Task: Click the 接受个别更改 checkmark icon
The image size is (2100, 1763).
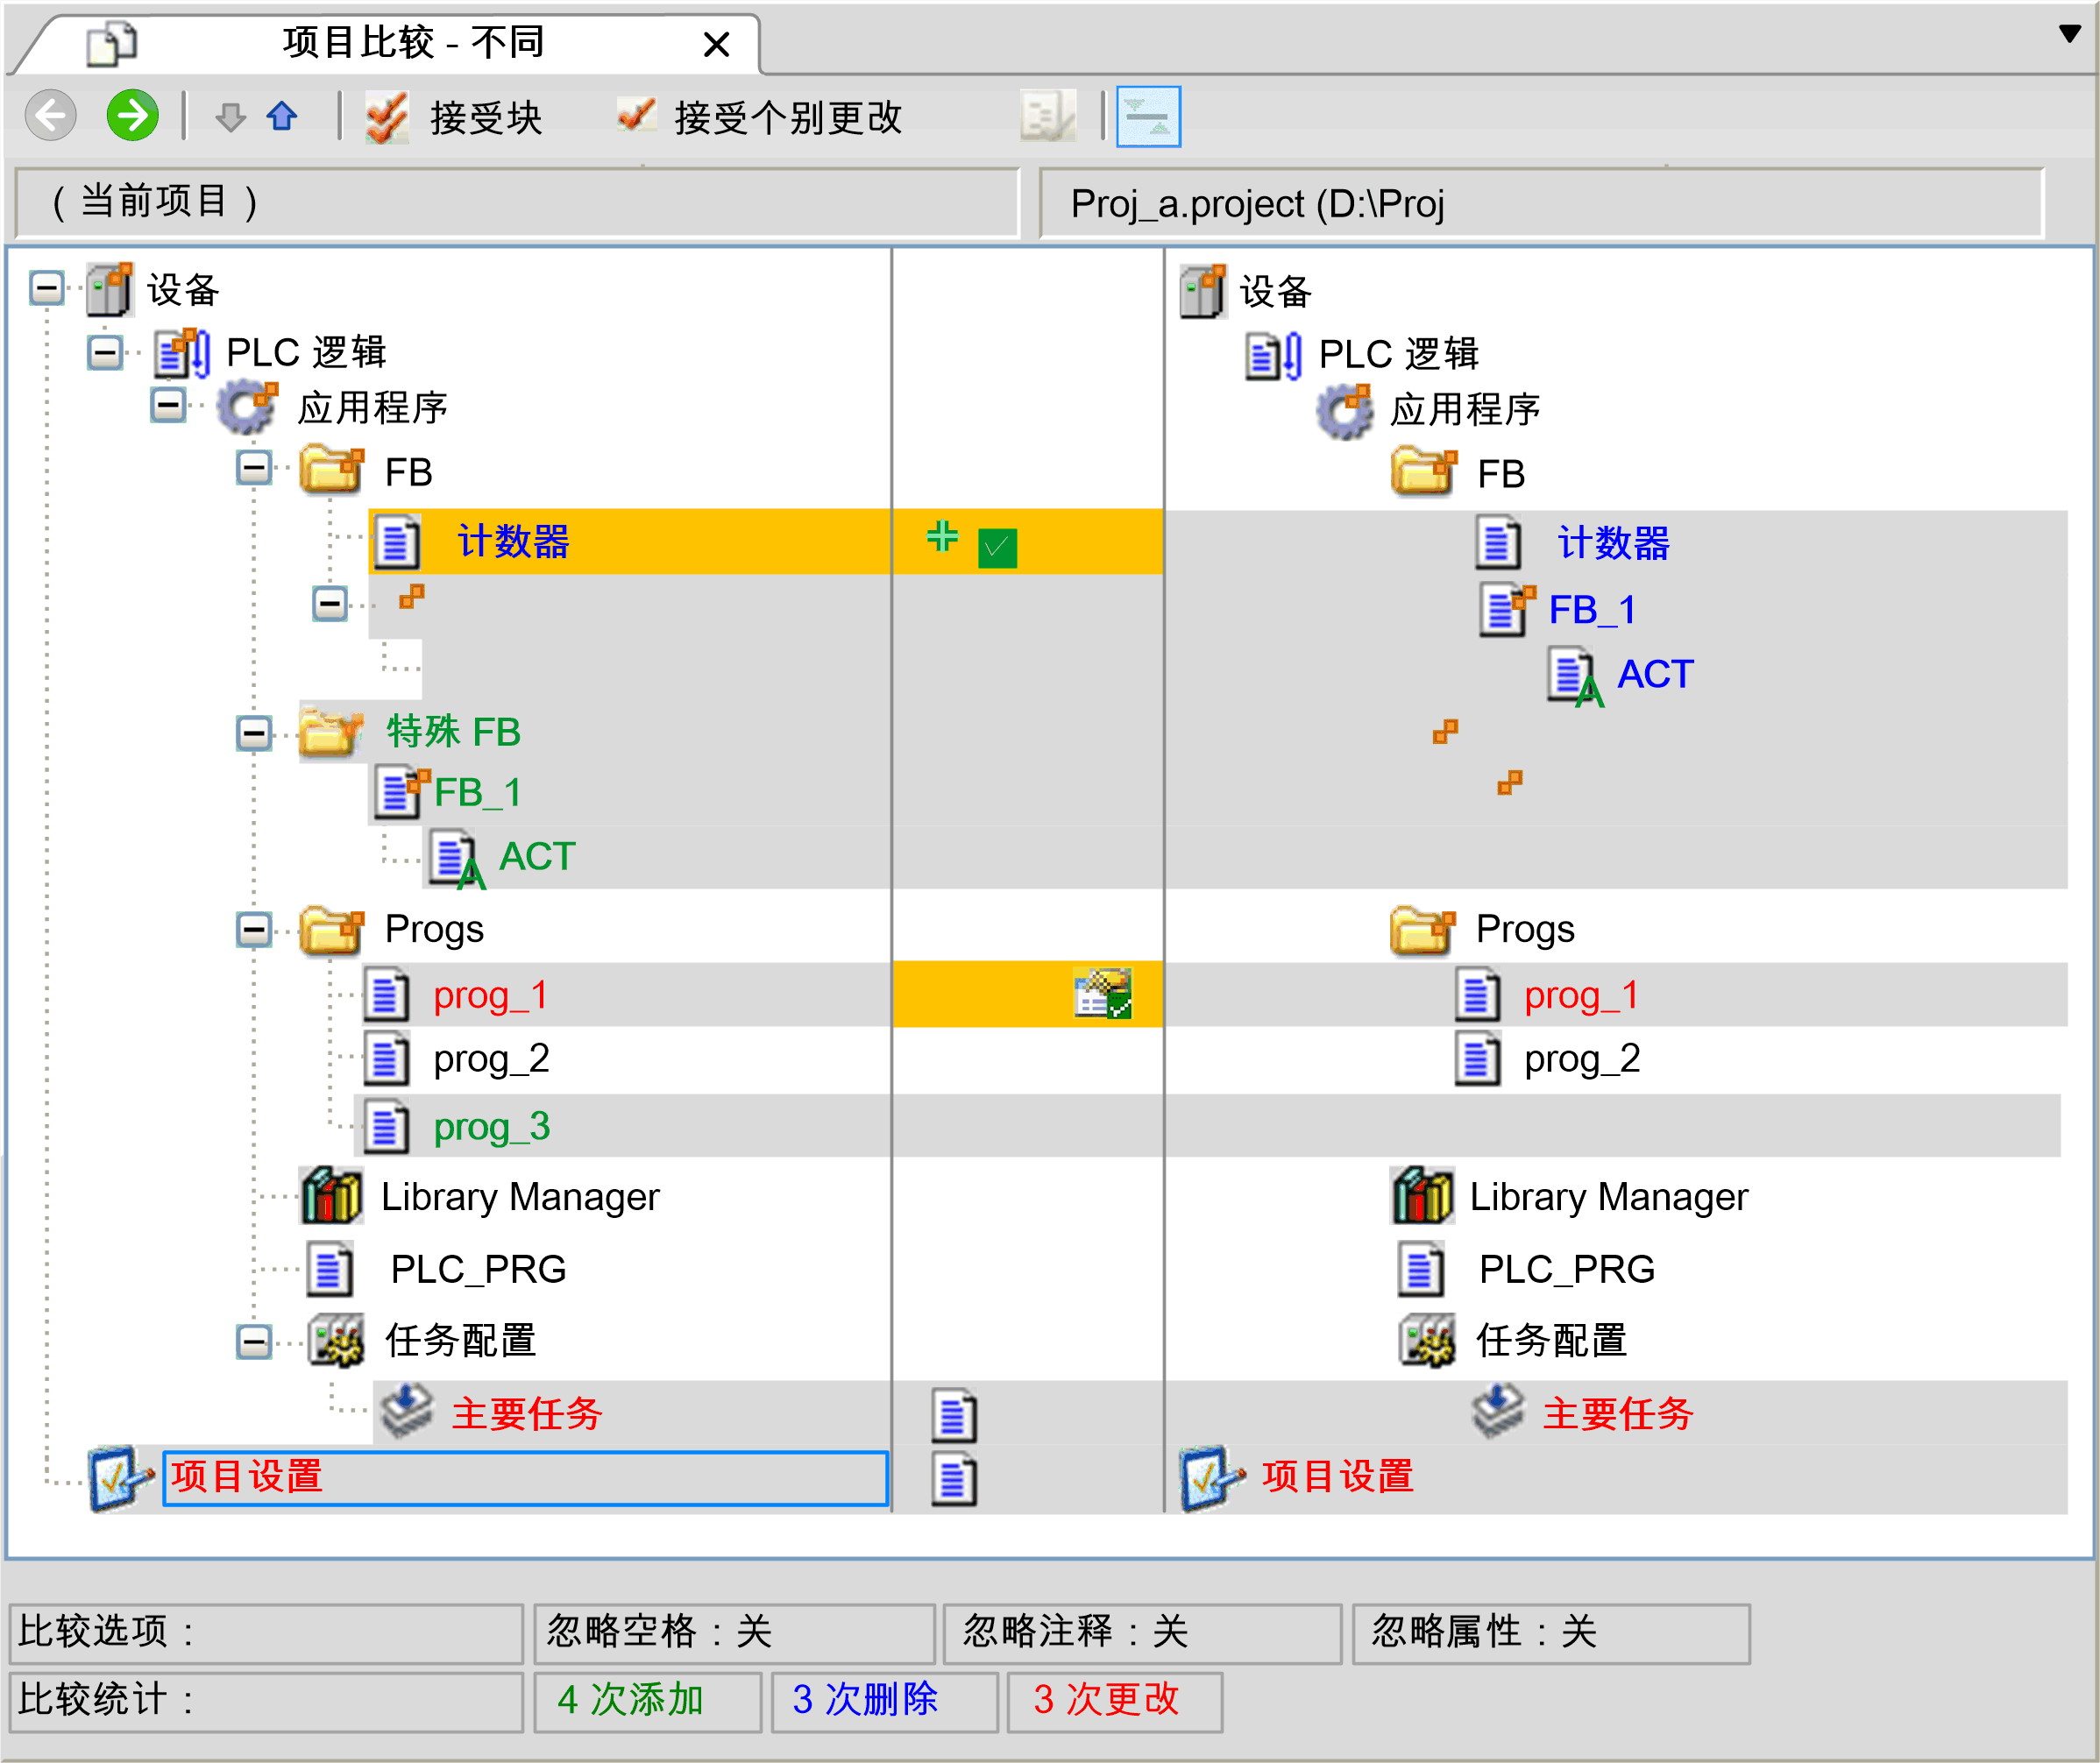Action: click(x=636, y=115)
